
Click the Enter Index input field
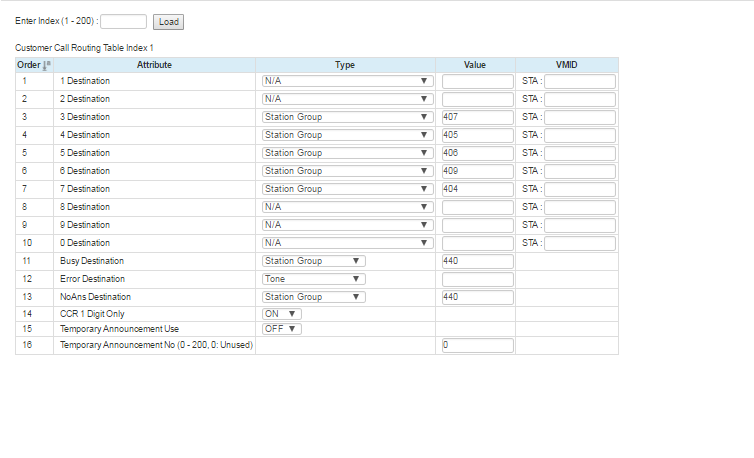pyautogui.click(x=124, y=21)
